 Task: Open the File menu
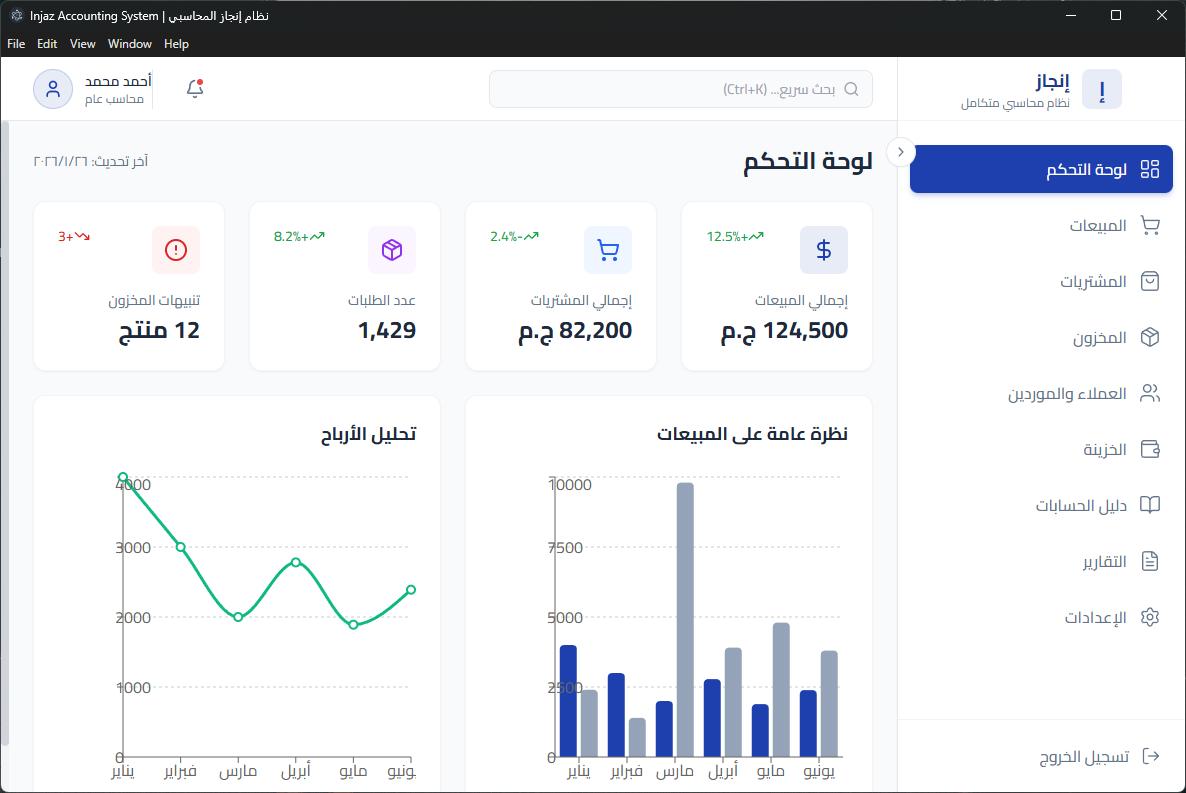(16, 44)
